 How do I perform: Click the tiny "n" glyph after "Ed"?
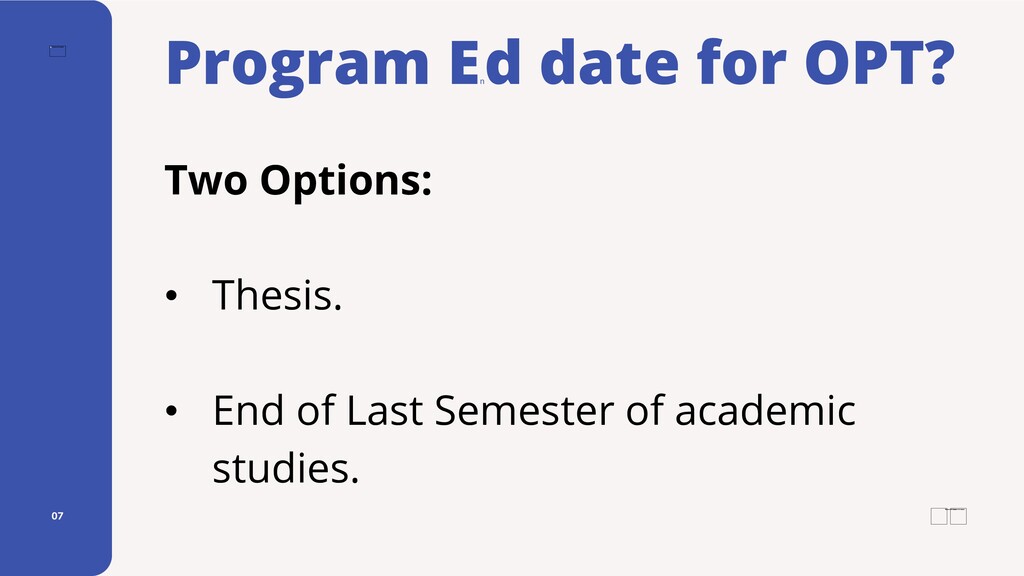(x=482, y=82)
